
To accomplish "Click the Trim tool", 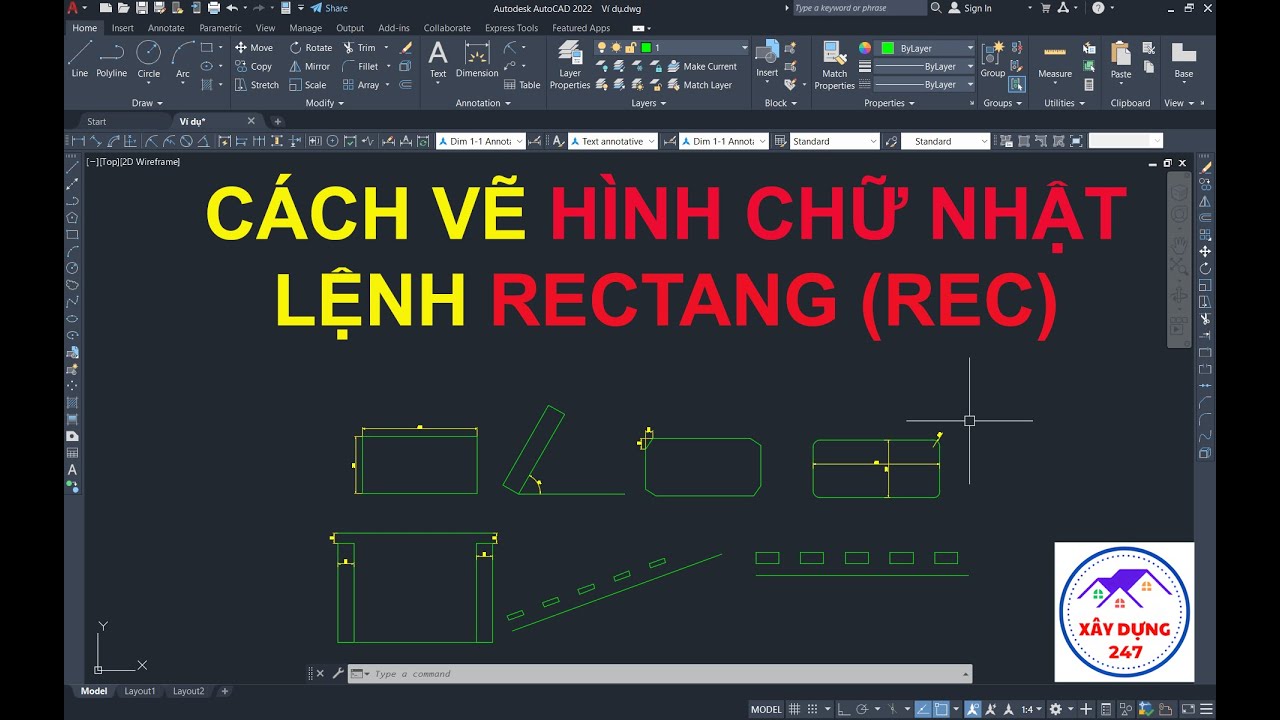I will 358,47.
